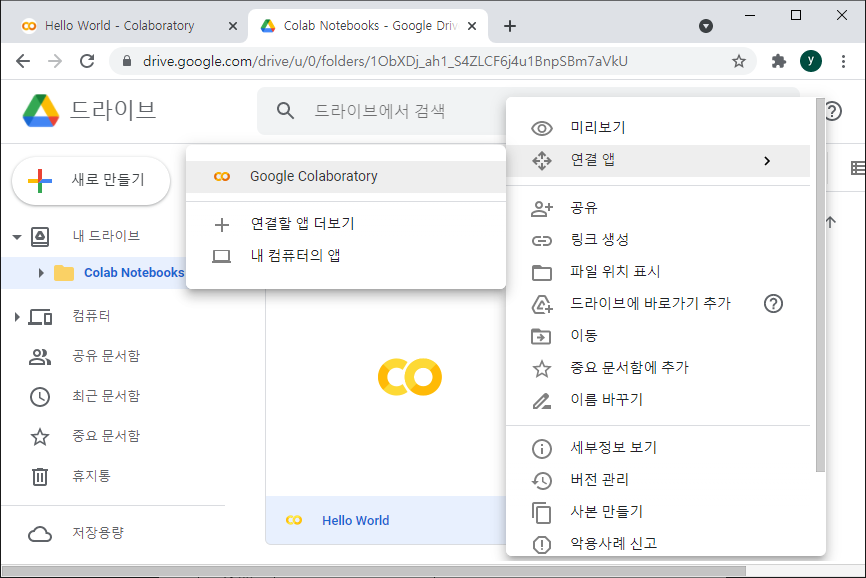This screenshot has height=578, width=866.
Task: Click the trash can icon for 휴지통
Action: pyautogui.click(x=40, y=476)
